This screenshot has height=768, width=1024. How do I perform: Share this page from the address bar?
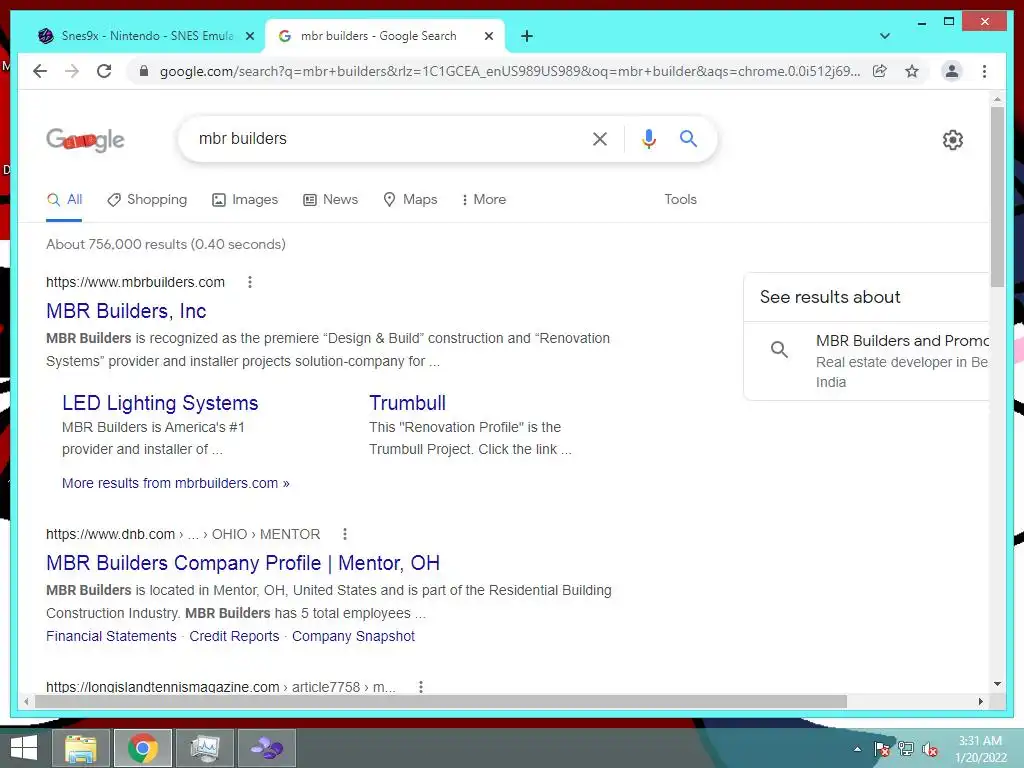click(x=880, y=71)
